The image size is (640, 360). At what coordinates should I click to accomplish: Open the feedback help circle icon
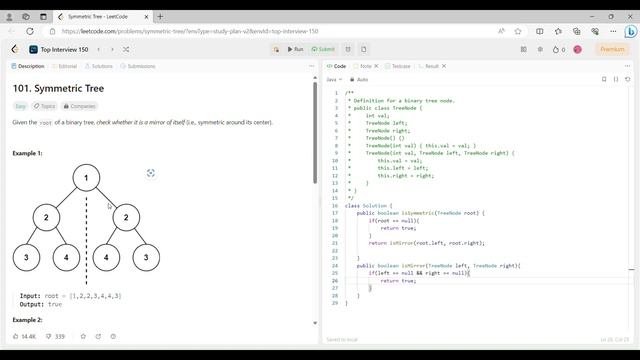click(113, 336)
